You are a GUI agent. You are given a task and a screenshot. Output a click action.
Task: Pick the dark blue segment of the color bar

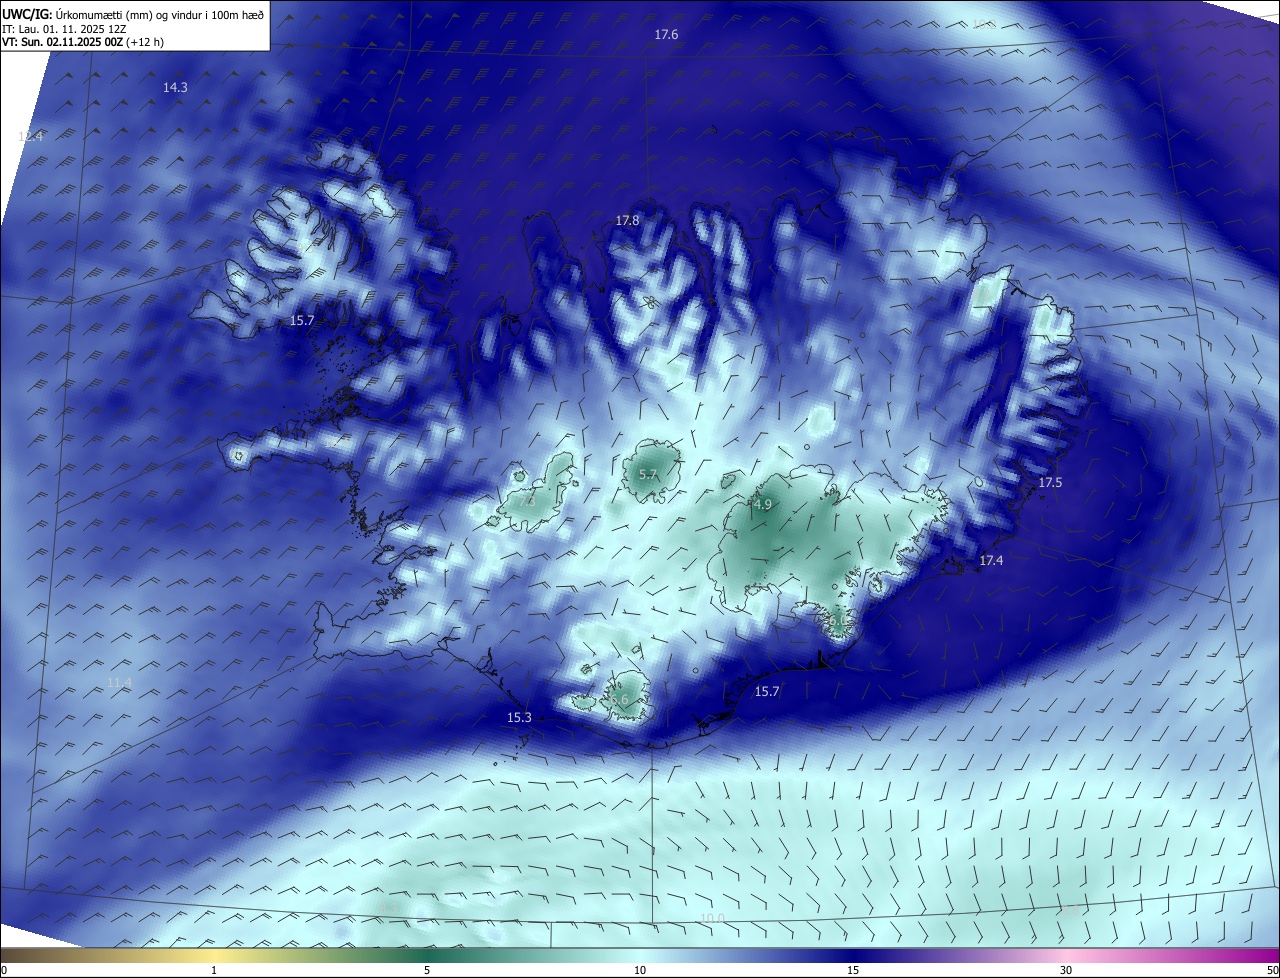853,956
